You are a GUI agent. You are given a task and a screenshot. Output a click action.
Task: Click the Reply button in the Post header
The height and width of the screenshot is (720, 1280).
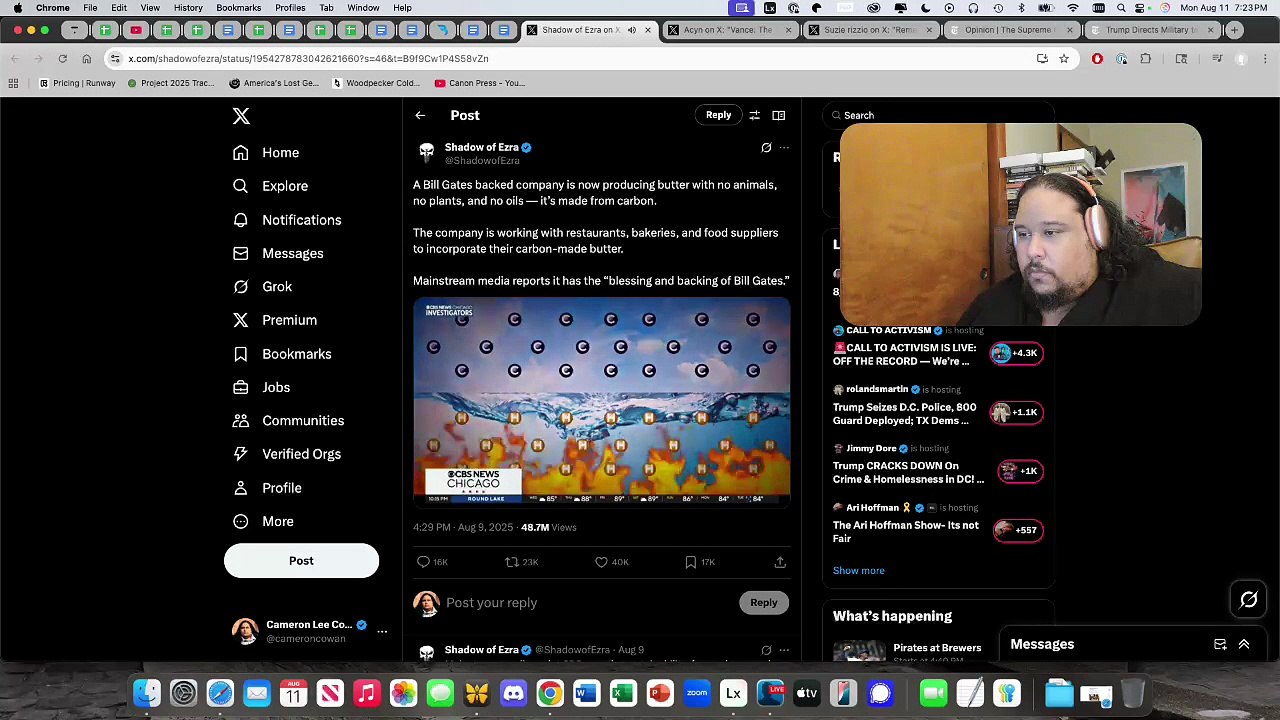(718, 115)
